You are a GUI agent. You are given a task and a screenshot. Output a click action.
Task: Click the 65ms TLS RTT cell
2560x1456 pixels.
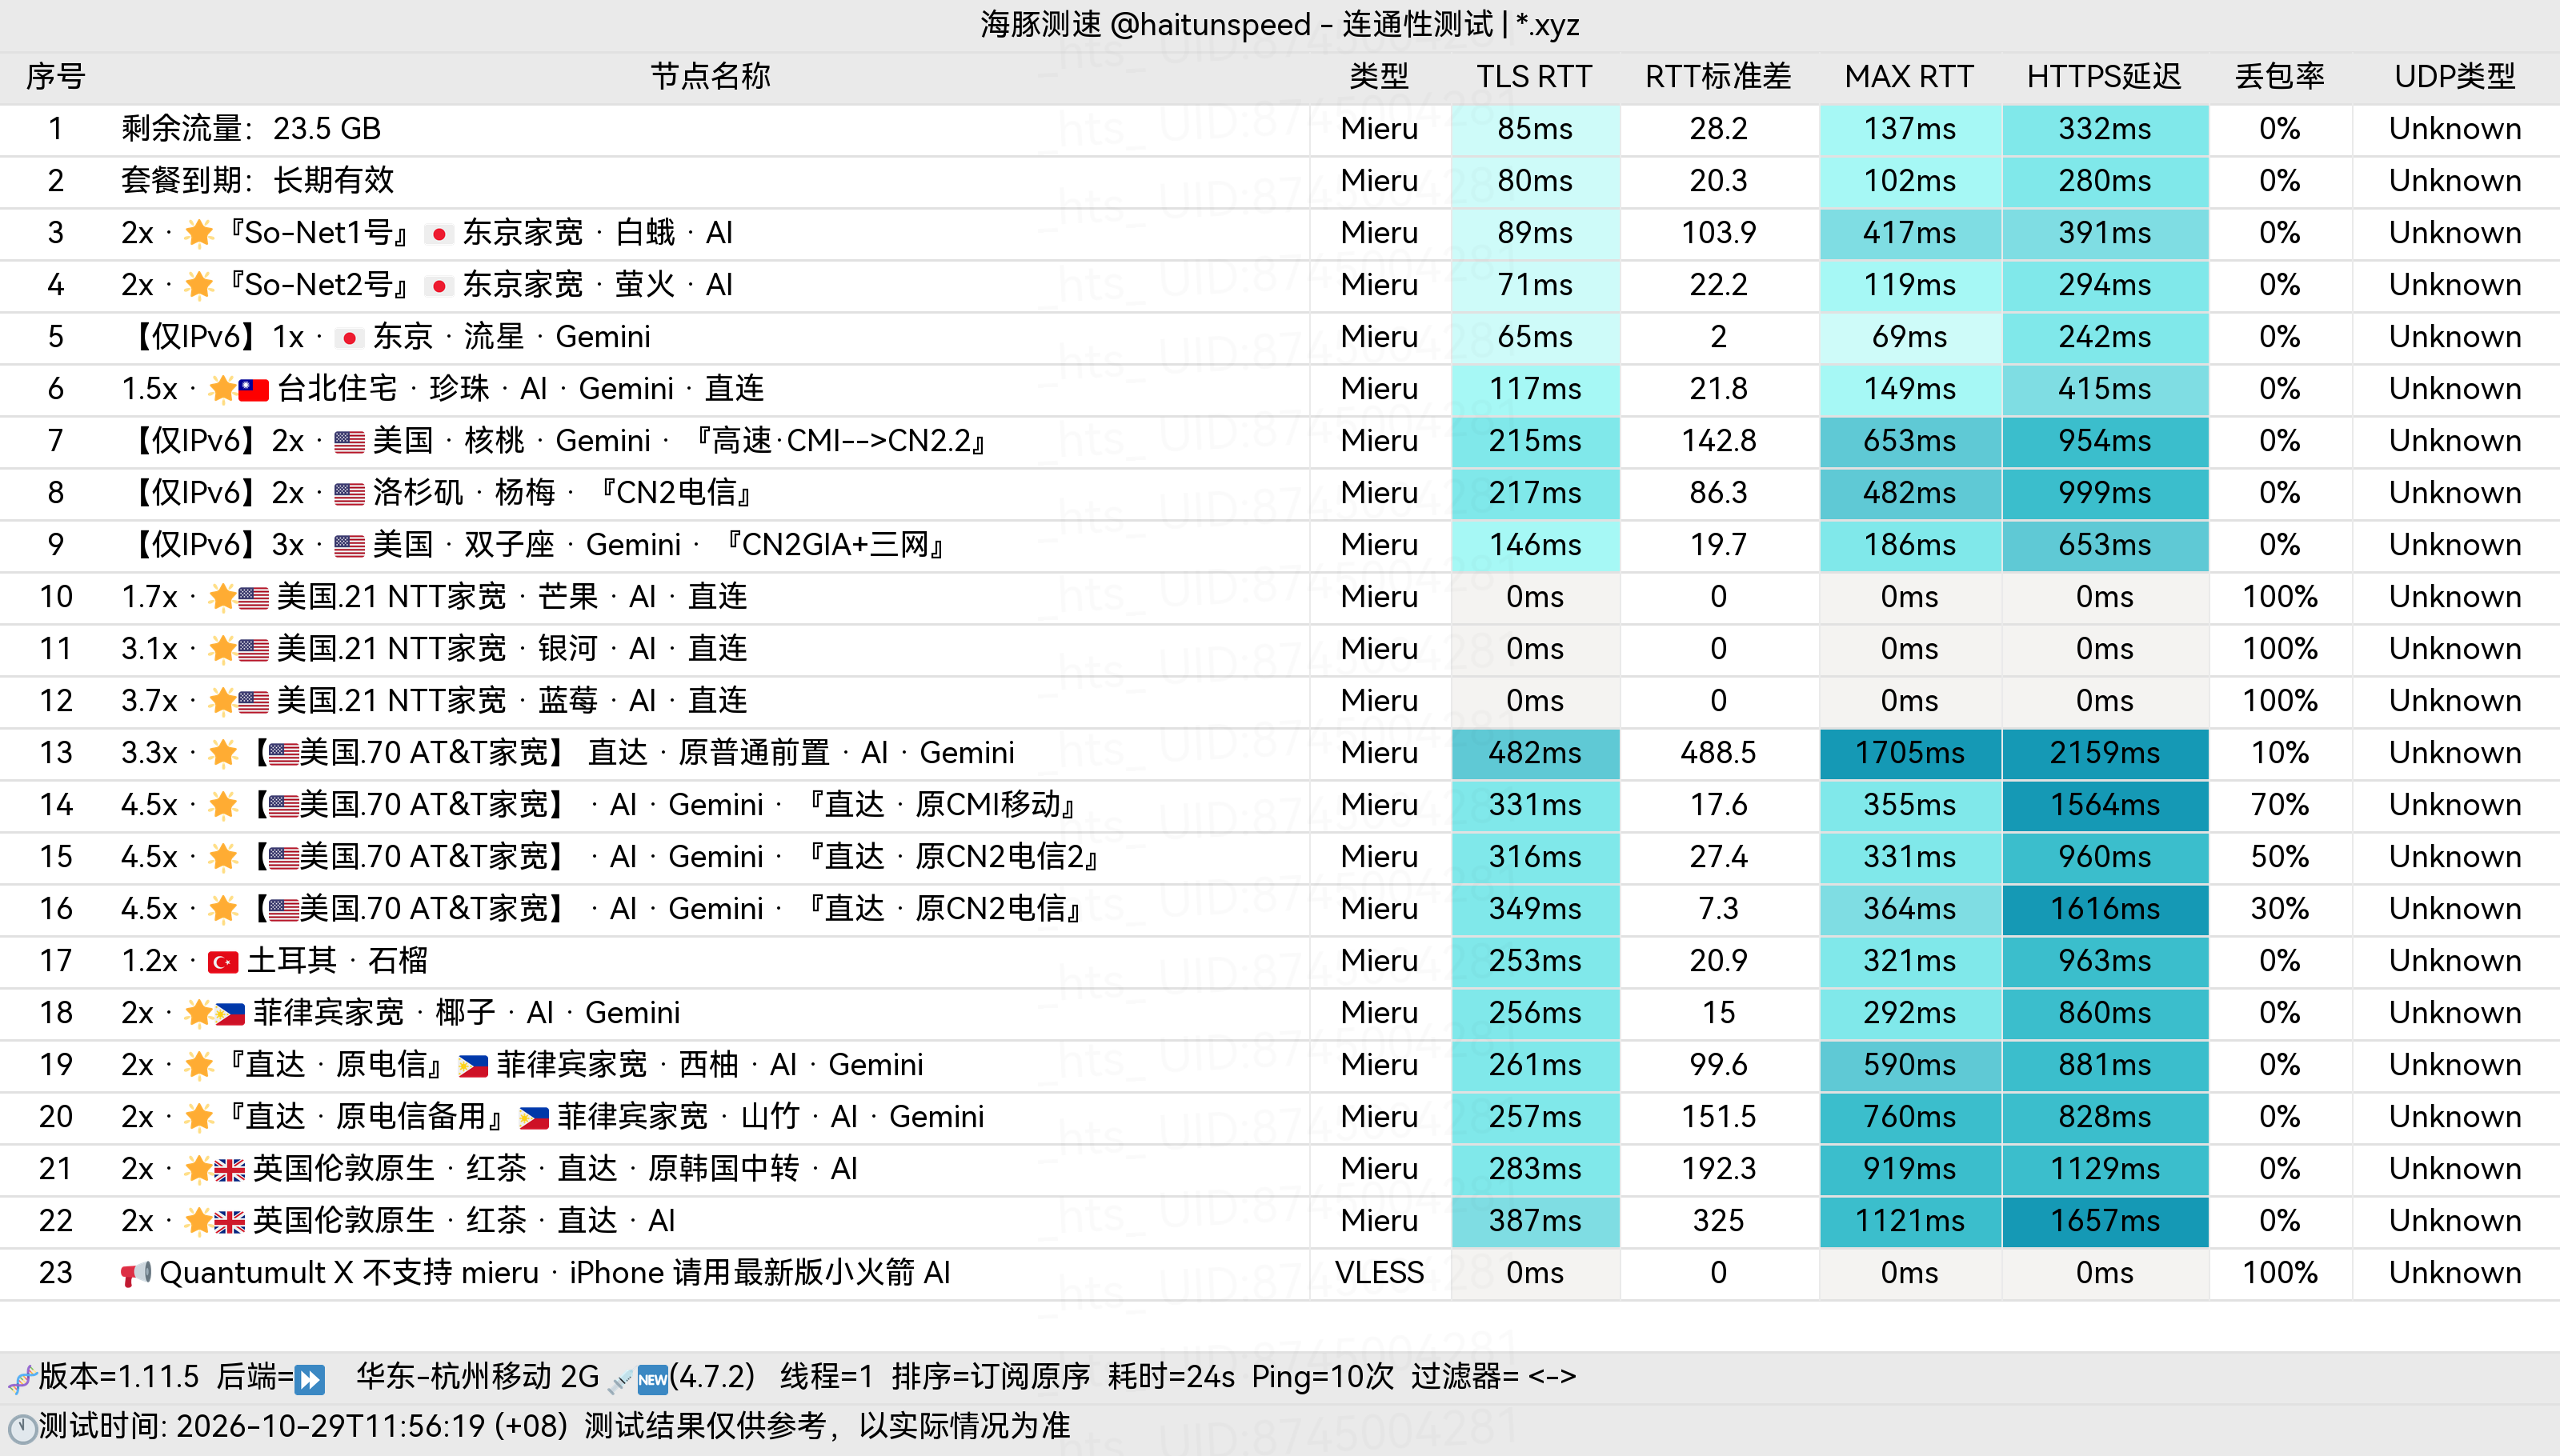click(x=1535, y=338)
